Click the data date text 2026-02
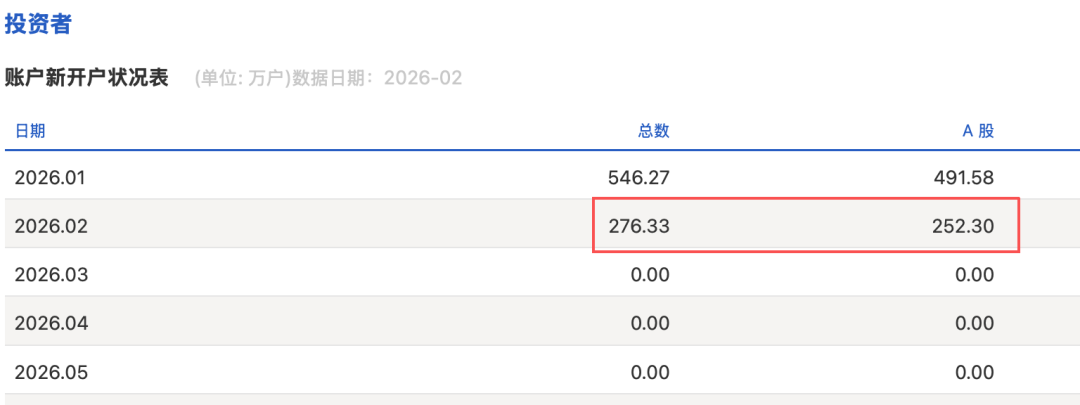This screenshot has width=1080, height=405. pos(424,78)
